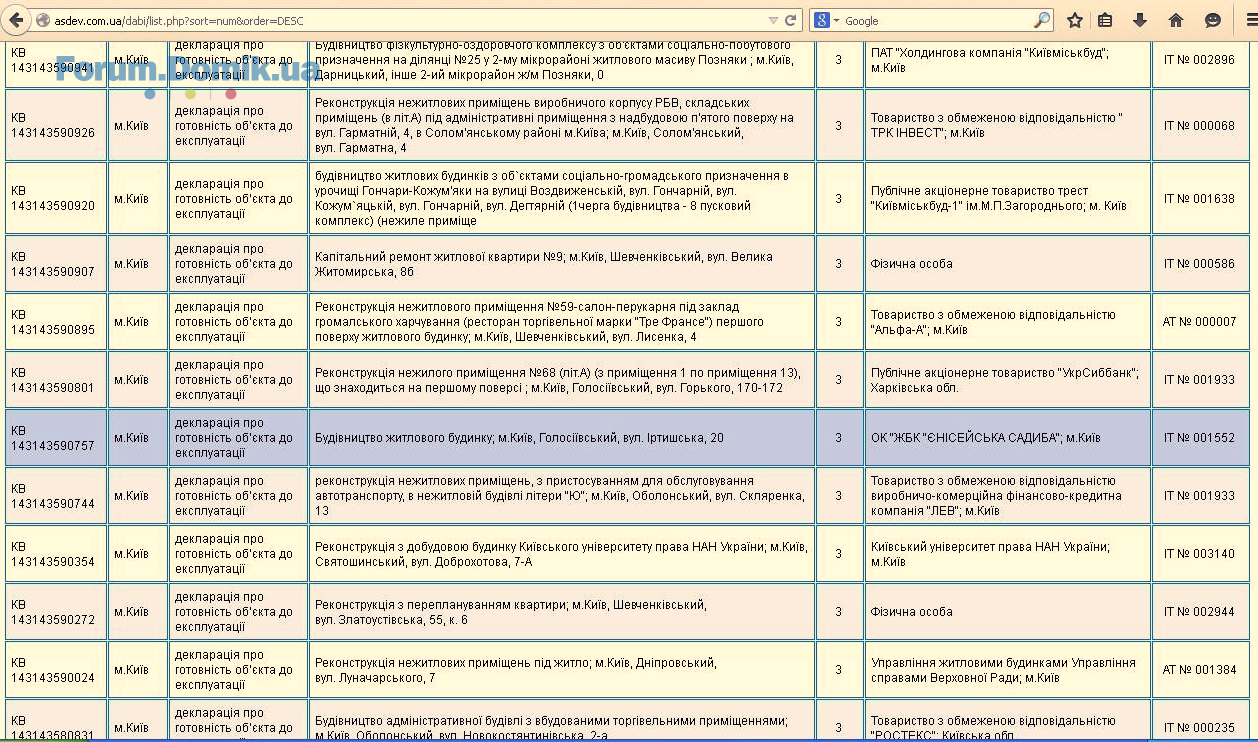Click the Велика Житомирська apartment repair description
The width and height of the screenshot is (1258, 742).
(562, 264)
